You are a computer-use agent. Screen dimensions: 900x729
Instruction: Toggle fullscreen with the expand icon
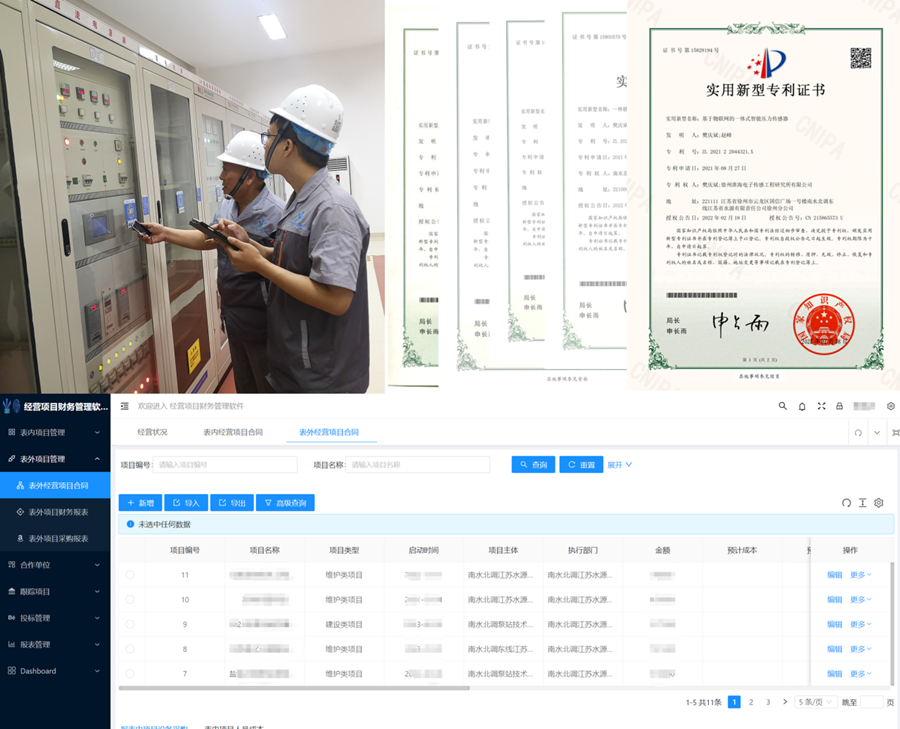(x=821, y=406)
